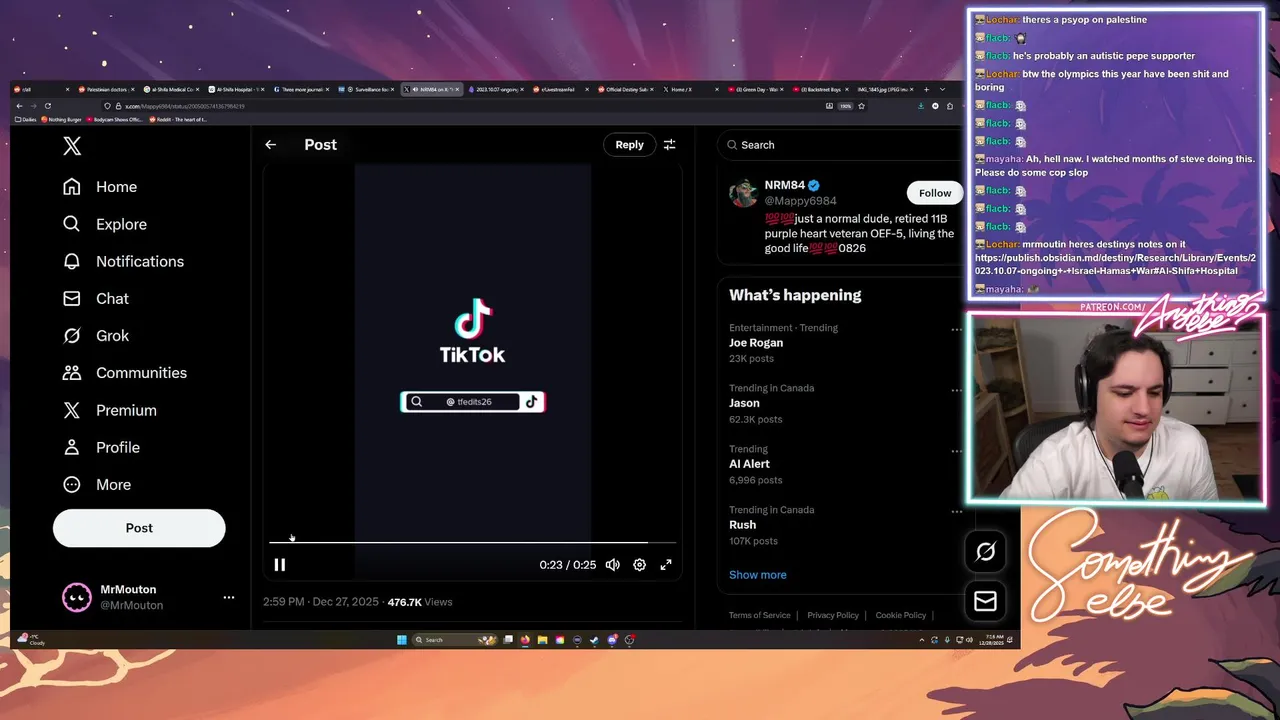This screenshot has height=720, width=1280.
Task: Switch to Three more journalists tab
Action: tap(304, 90)
